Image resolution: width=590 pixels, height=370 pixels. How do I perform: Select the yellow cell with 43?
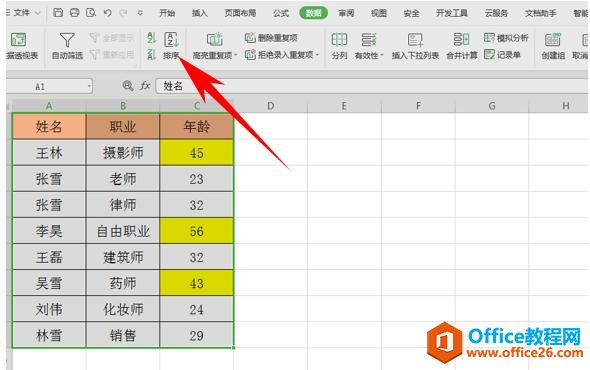[x=197, y=283]
